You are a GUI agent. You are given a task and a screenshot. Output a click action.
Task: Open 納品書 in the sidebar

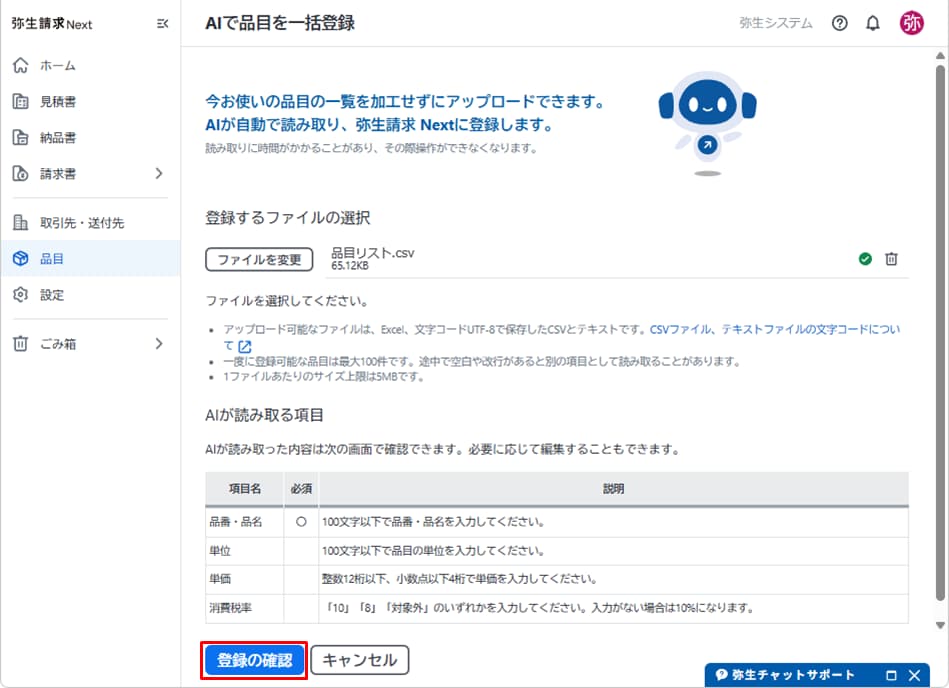(57, 138)
